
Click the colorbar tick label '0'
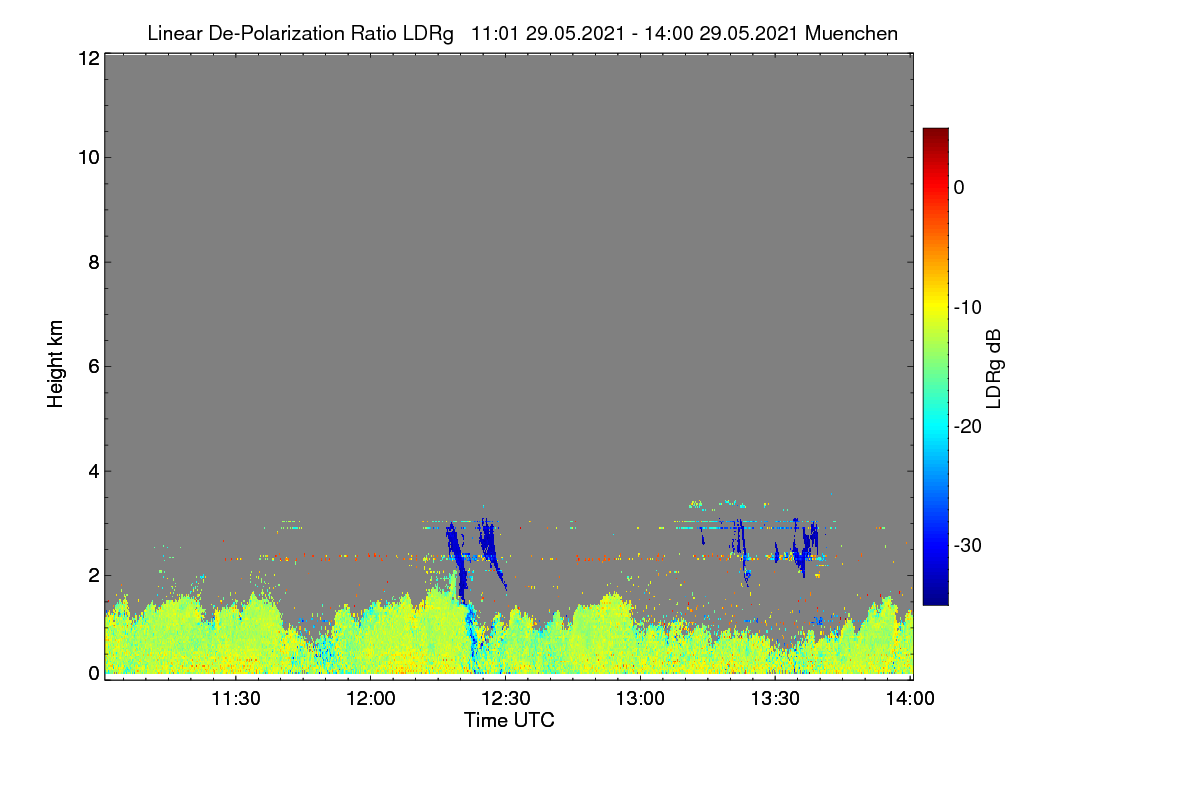point(959,188)
